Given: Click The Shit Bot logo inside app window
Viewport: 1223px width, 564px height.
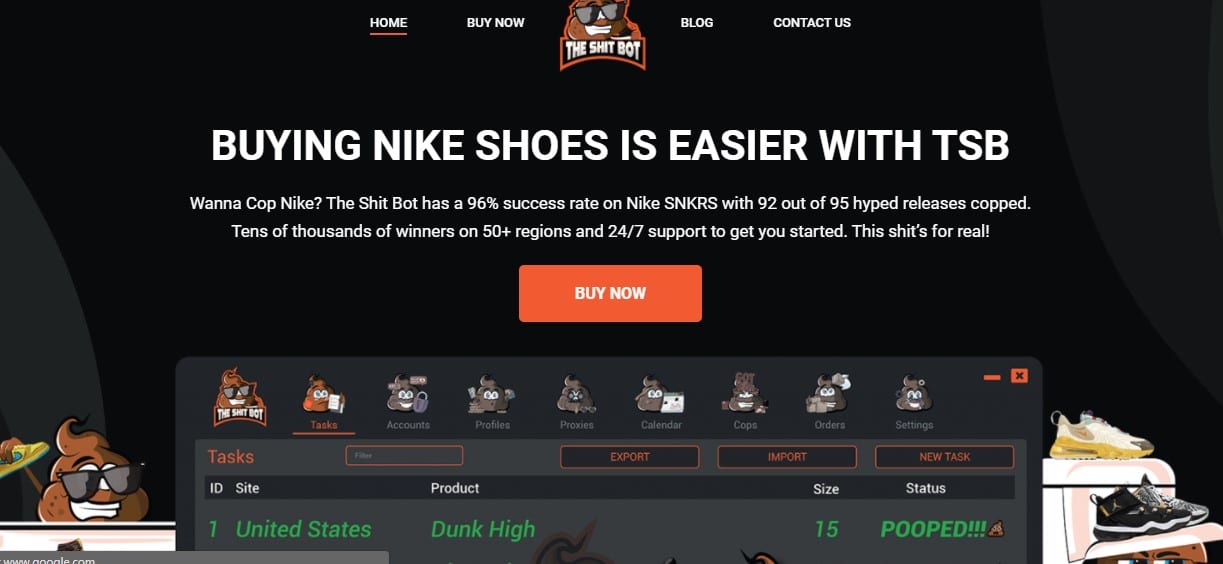Looking at the screenshot, I should click(240, 397).
